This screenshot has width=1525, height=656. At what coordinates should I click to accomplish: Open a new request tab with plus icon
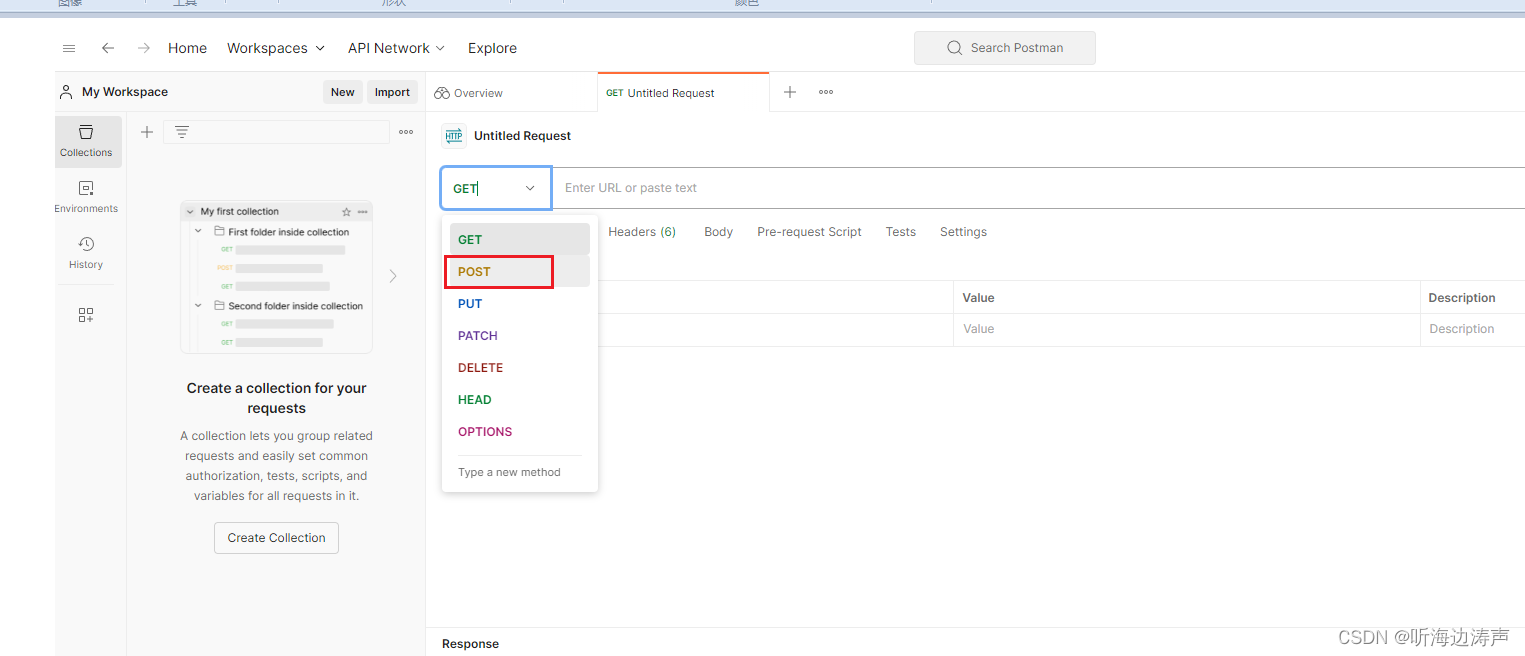[x=789, y=91]
